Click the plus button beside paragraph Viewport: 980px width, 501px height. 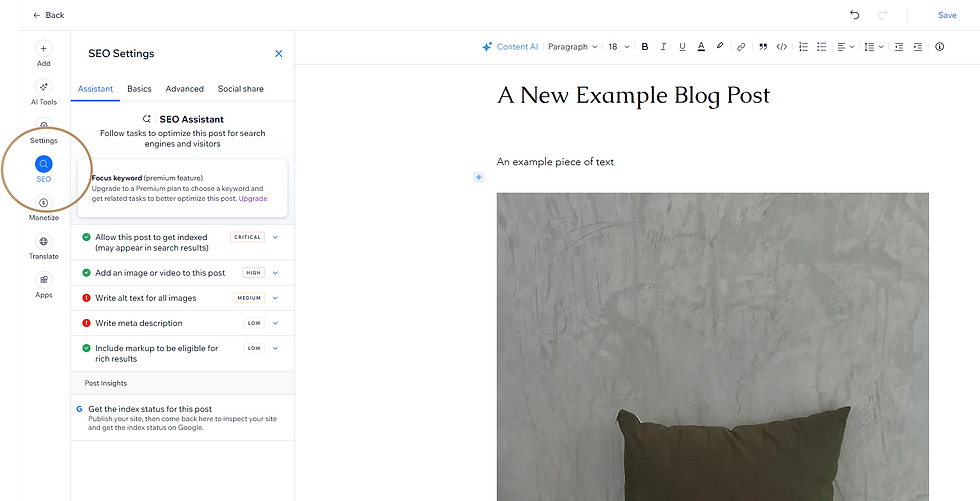479,177
